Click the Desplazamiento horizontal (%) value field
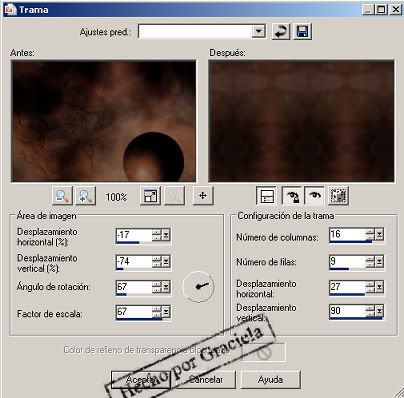The width and height of the screenshot is (404, 398). [x=134, y=235]
